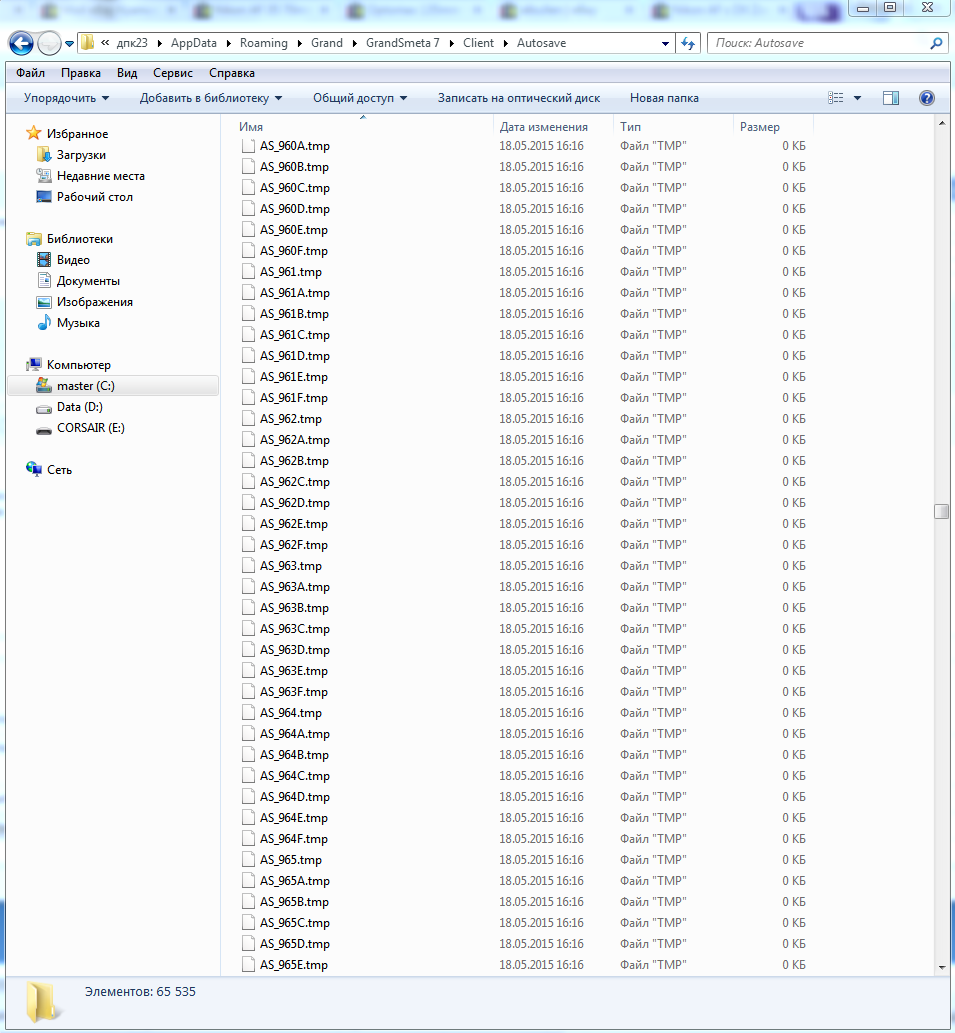Open Загрузки folder in favorites

click(x=81, y=155)
